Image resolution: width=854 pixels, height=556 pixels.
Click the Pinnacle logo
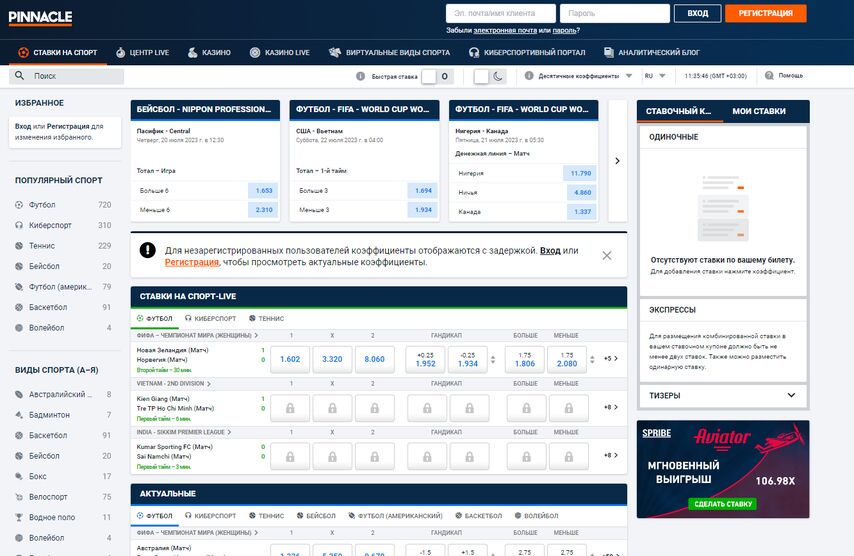(x=40, y=17)
